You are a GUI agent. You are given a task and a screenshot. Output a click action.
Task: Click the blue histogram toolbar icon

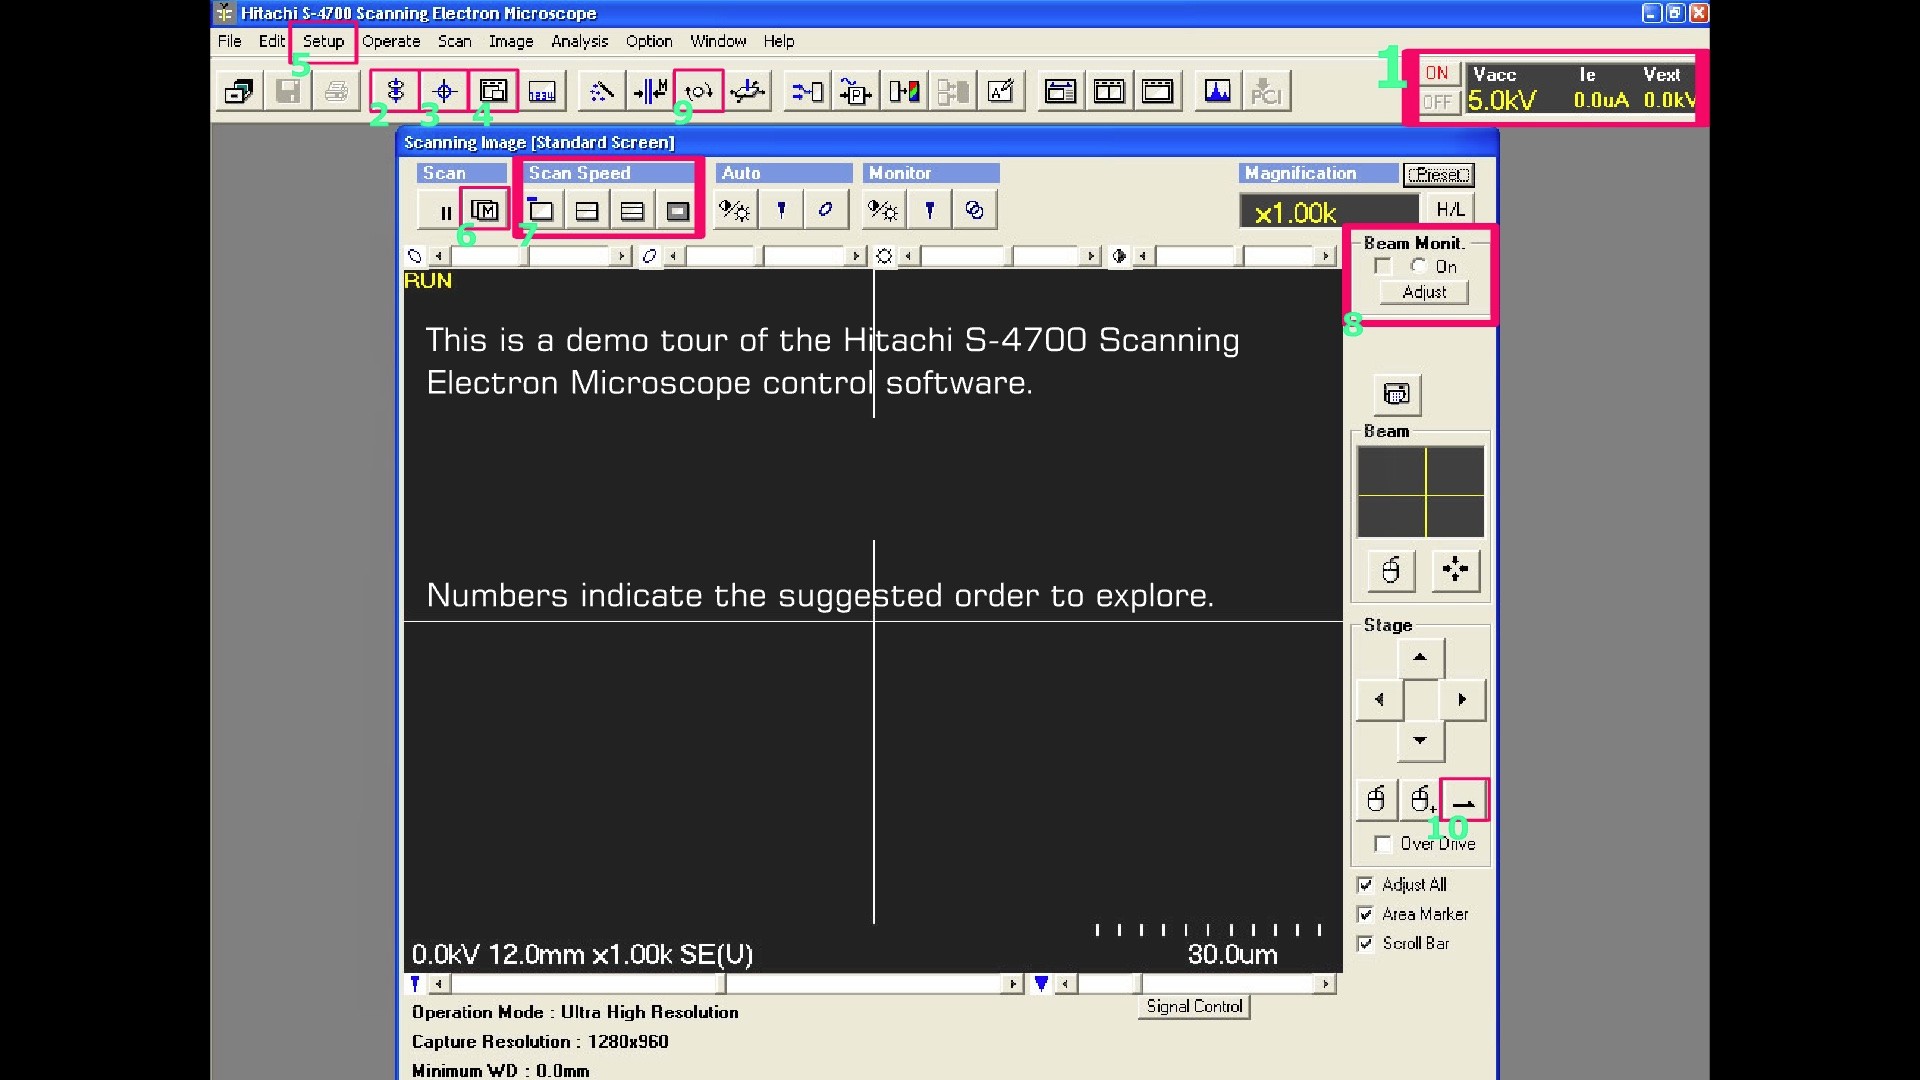coord(1217,92)
